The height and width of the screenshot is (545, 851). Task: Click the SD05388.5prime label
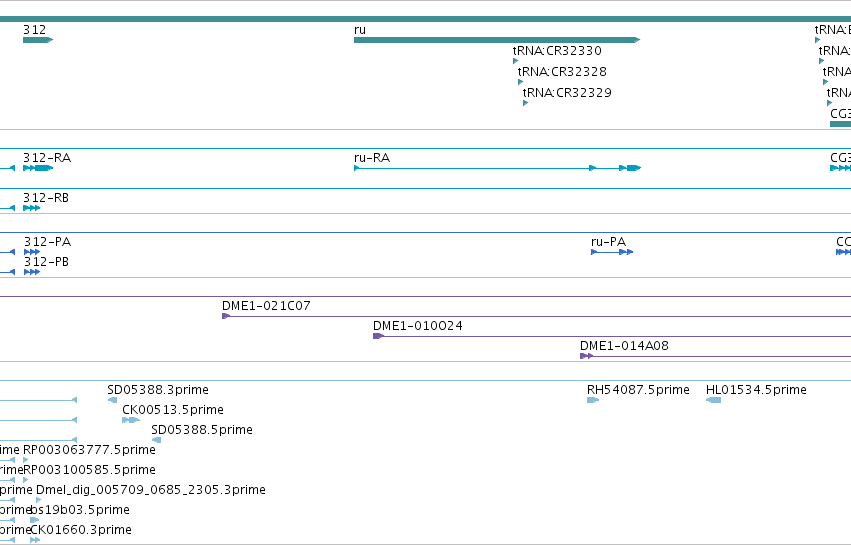click(202, 430)
